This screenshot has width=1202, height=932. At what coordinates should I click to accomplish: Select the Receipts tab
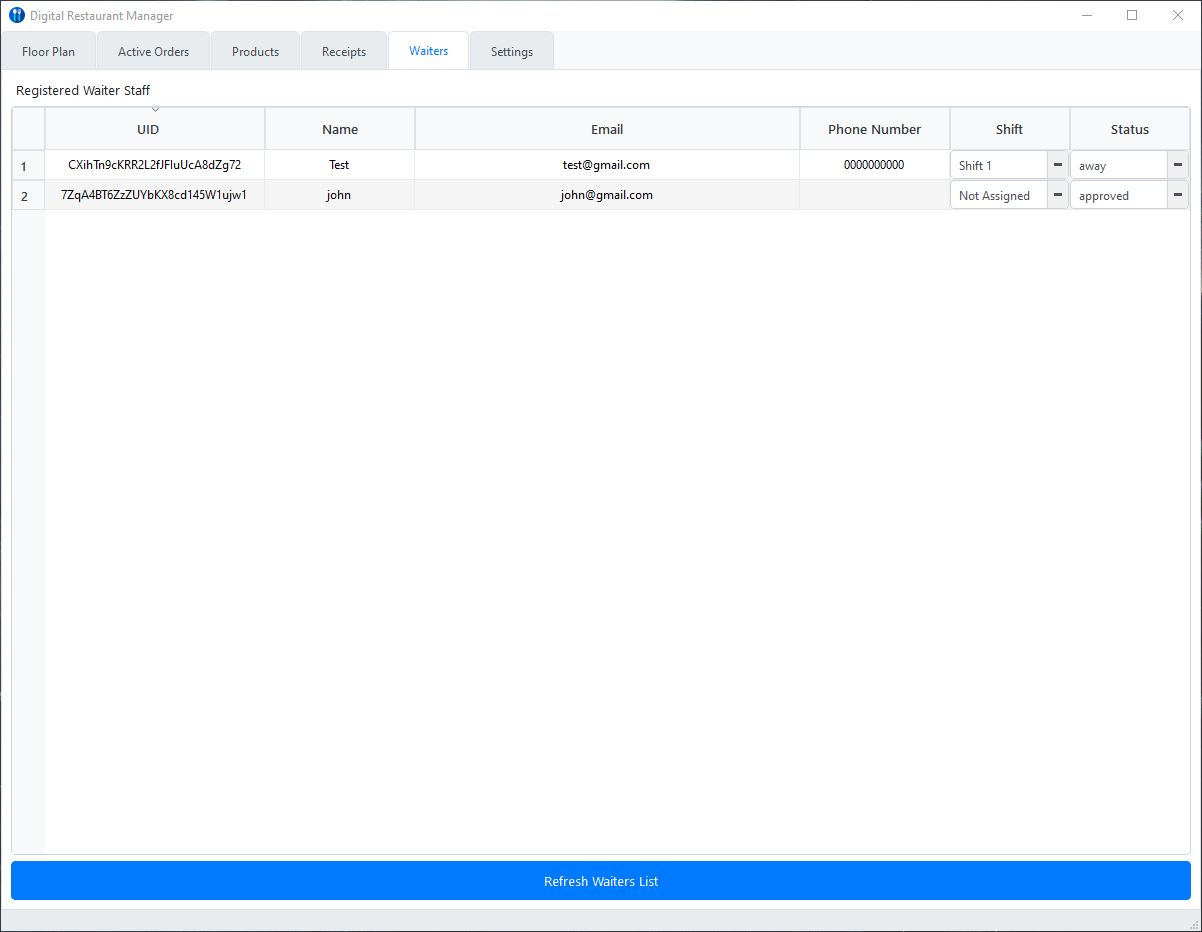tap(344, 51)
